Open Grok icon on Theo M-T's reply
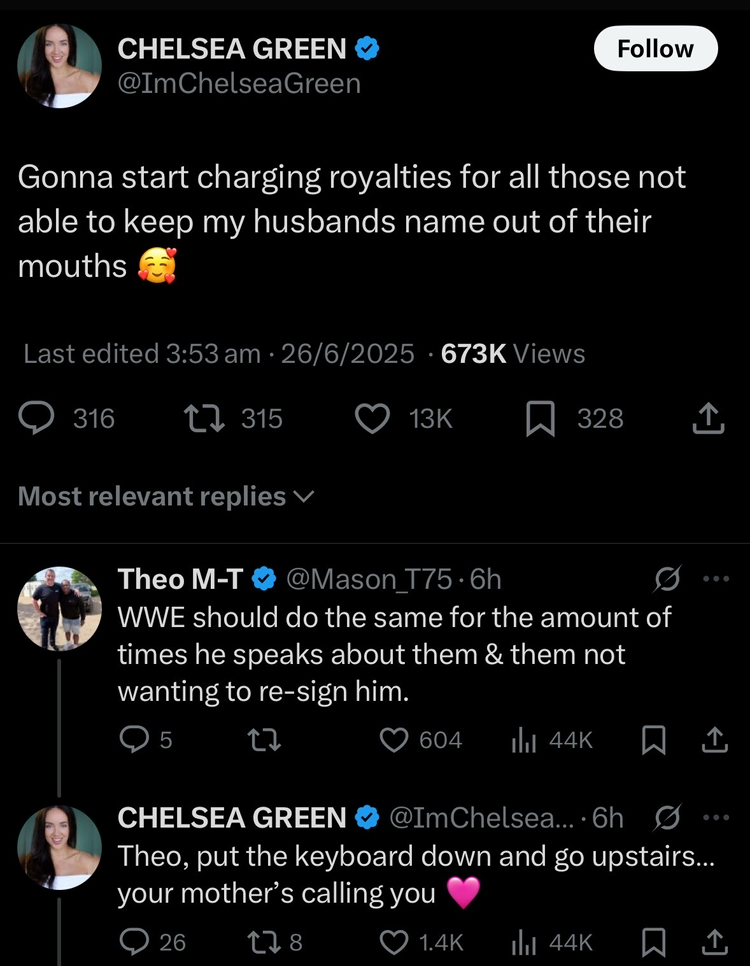The width and height of the screenshot is (750, 966). pyautogui.click(x=667, y=579)
